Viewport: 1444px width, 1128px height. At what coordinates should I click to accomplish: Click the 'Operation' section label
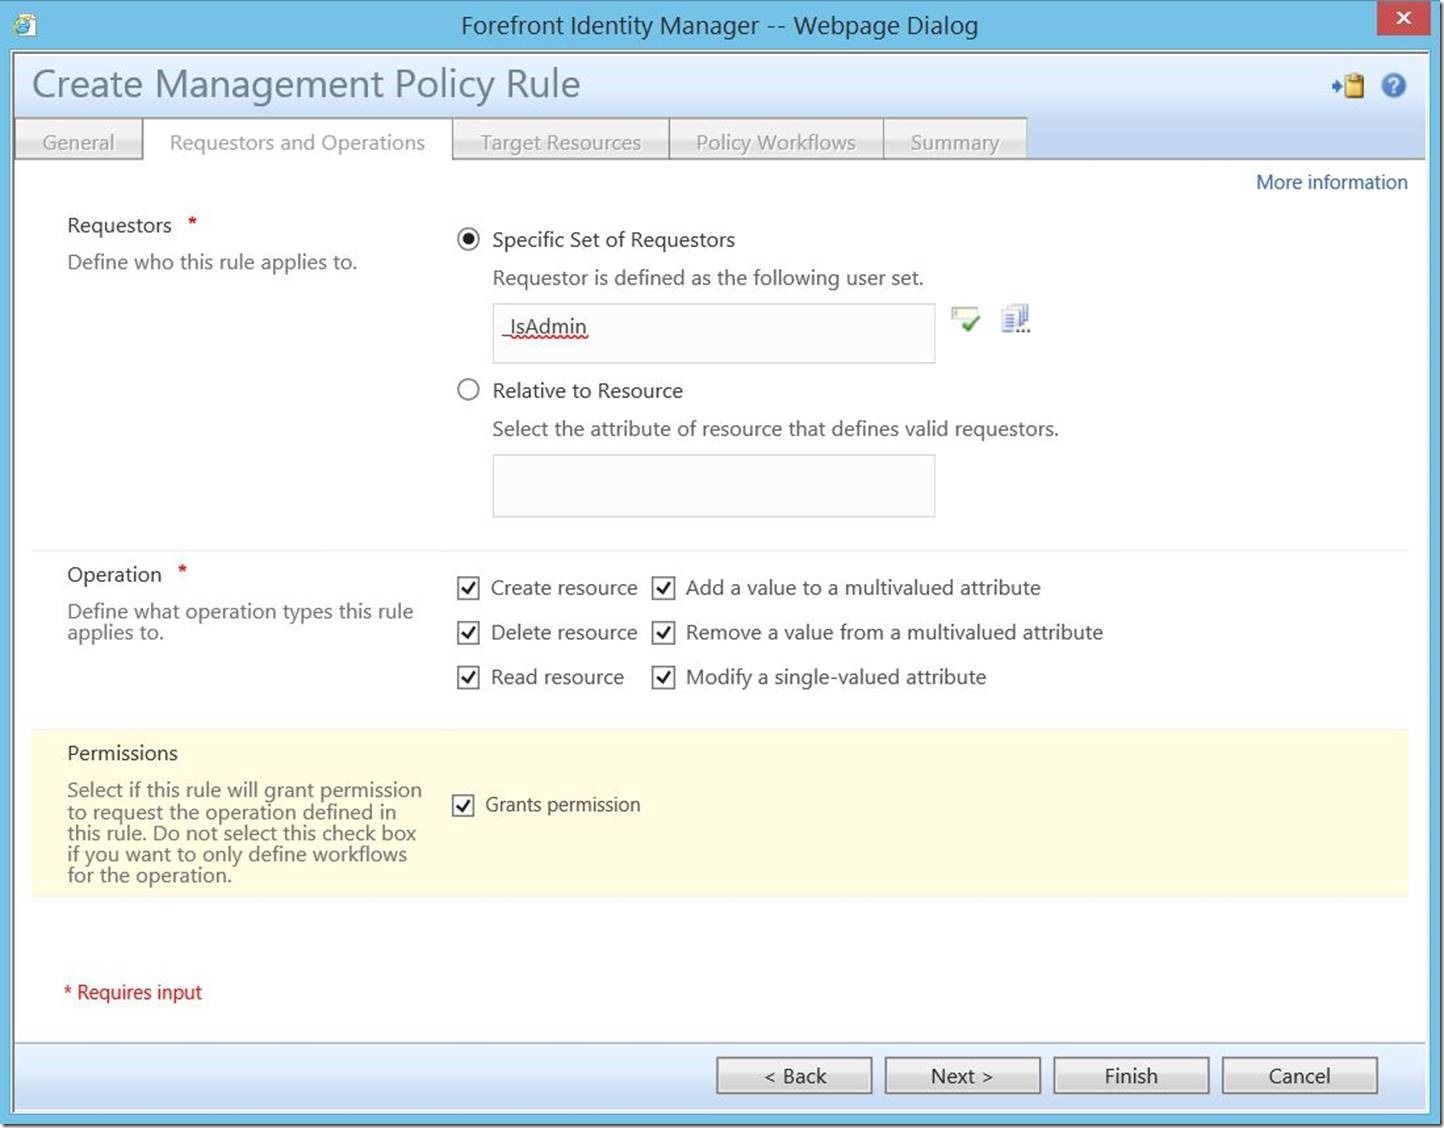point(114,575)
